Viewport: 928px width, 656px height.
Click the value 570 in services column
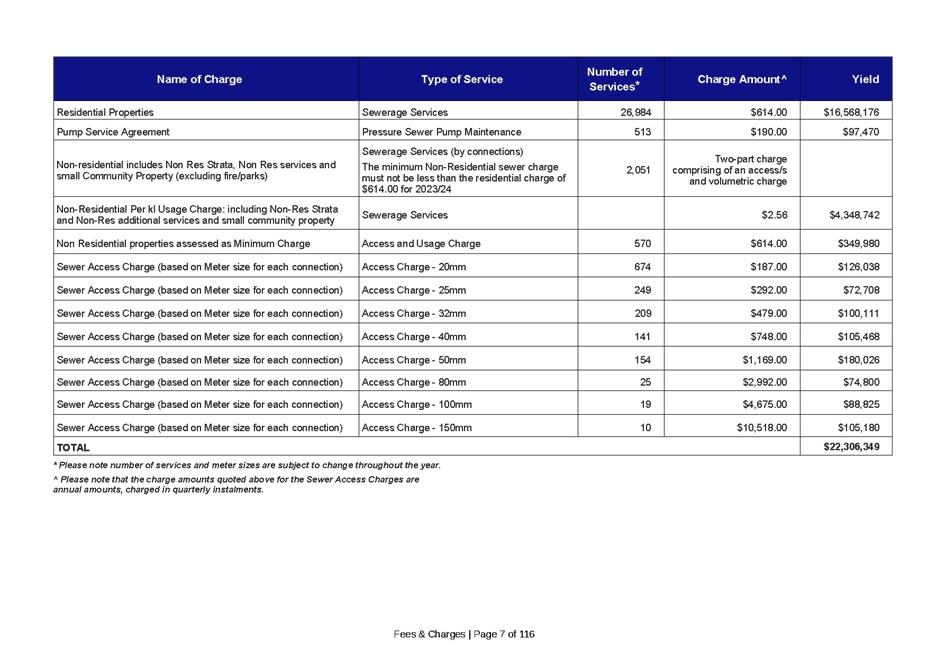click(643, 243)
